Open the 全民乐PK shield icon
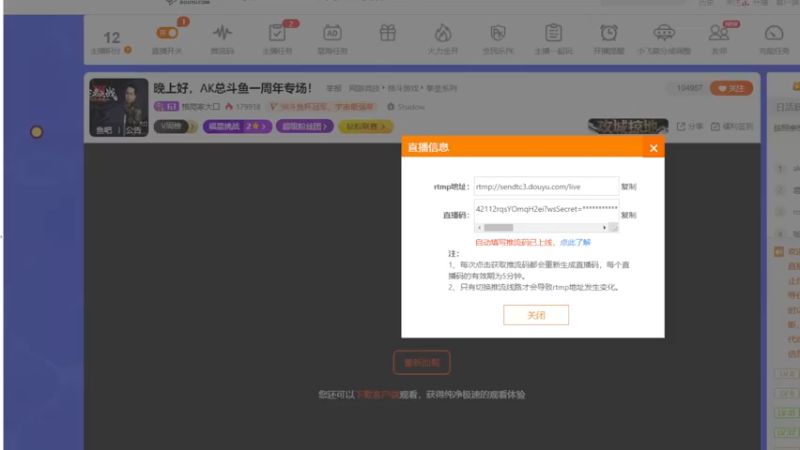This screenshot has height=450, width=800. pyautogui.click(x=498, y=33)
